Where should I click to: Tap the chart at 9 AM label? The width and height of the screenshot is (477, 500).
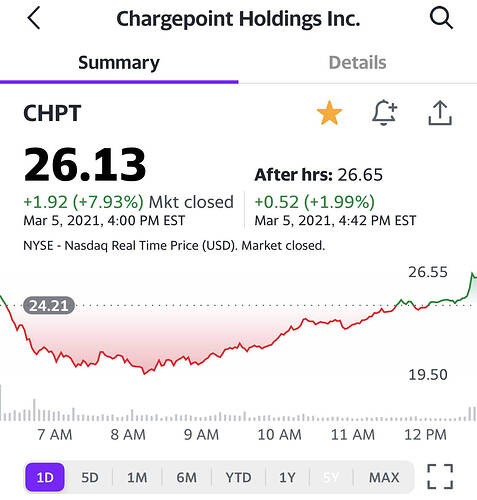[x=201, y=435]
